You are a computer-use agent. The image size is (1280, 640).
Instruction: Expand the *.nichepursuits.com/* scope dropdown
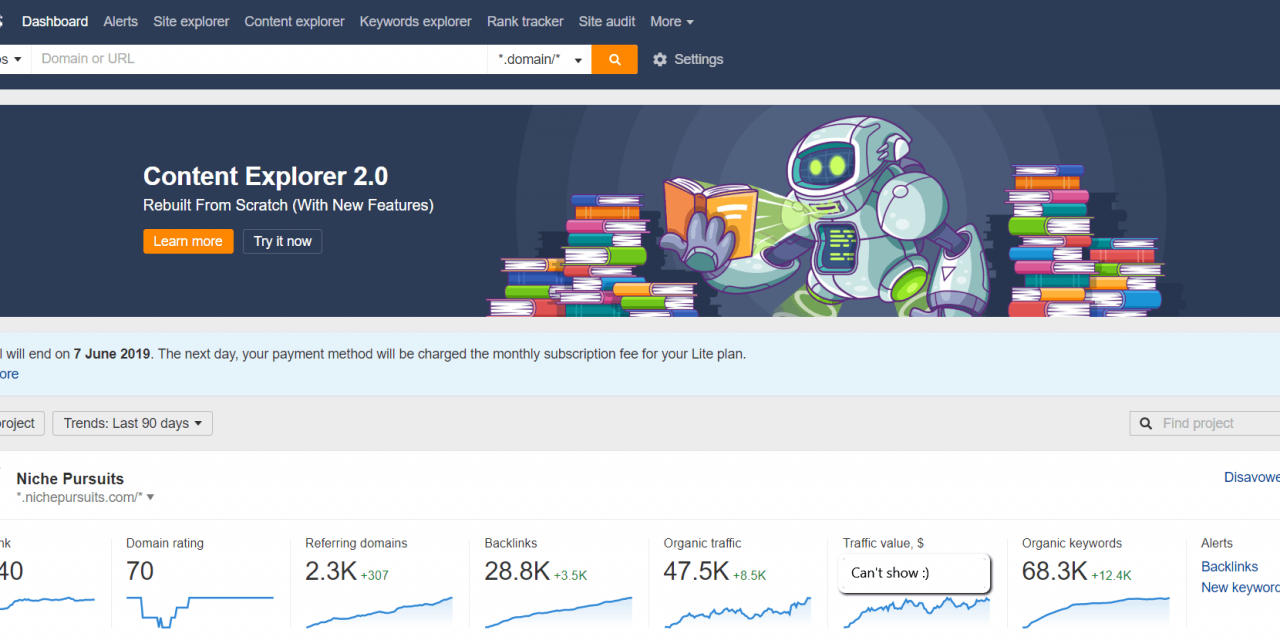pyautogui.click(x=149, y=496)
